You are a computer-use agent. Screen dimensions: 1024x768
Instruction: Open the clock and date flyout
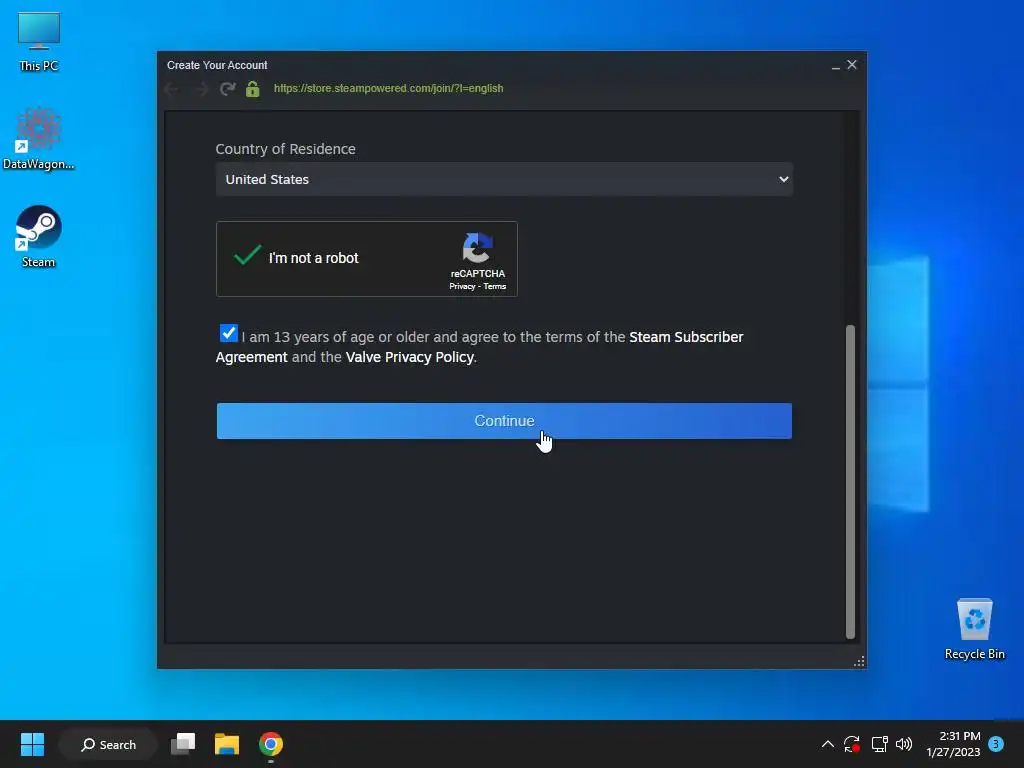pyautogui.click(x=953, y=744)
